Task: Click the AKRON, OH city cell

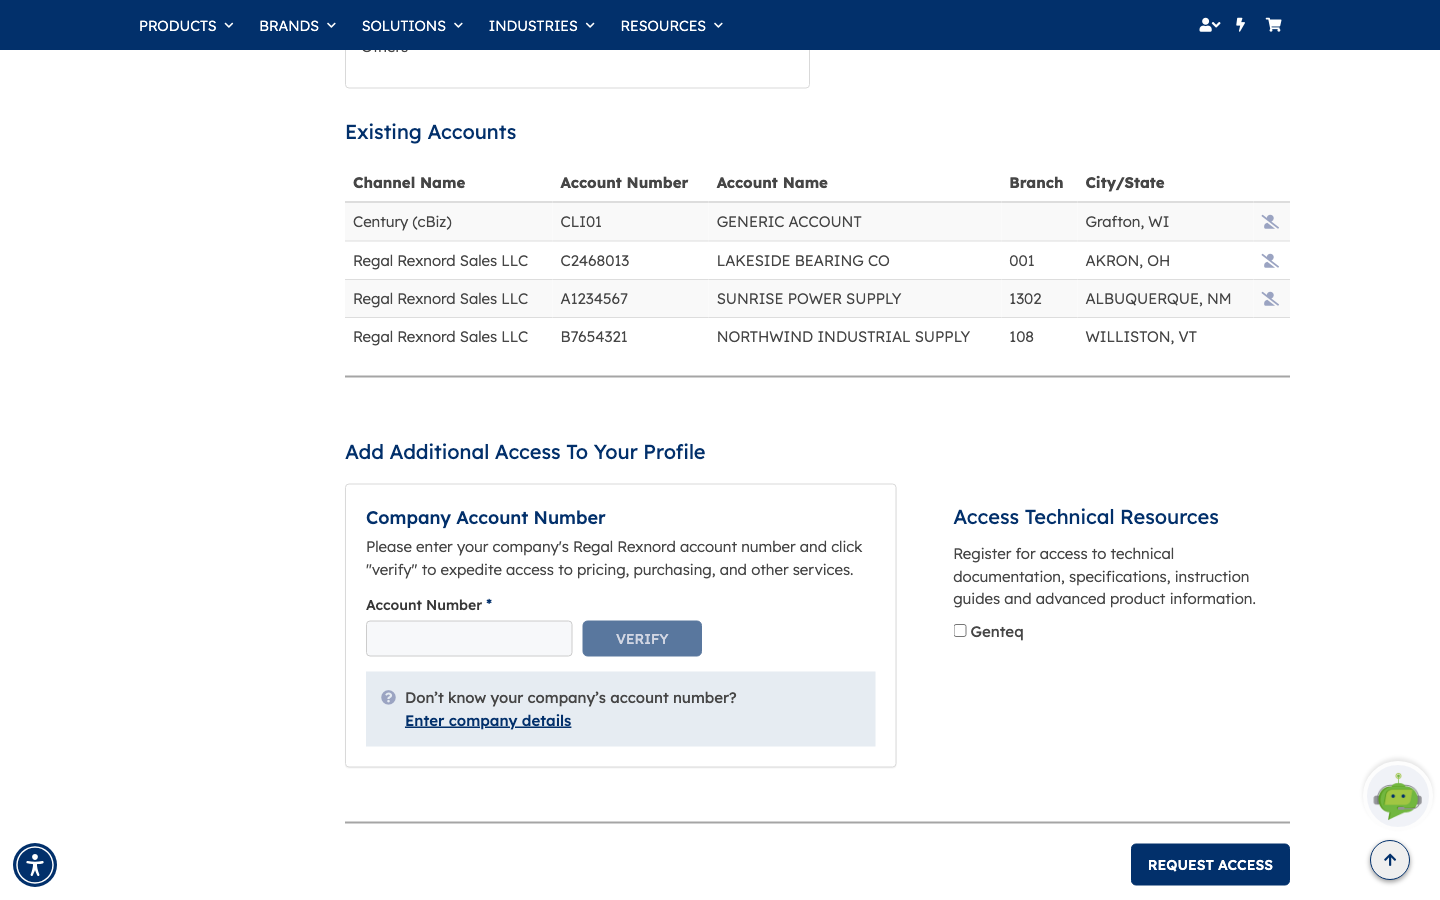Action: coord(1127,261)
